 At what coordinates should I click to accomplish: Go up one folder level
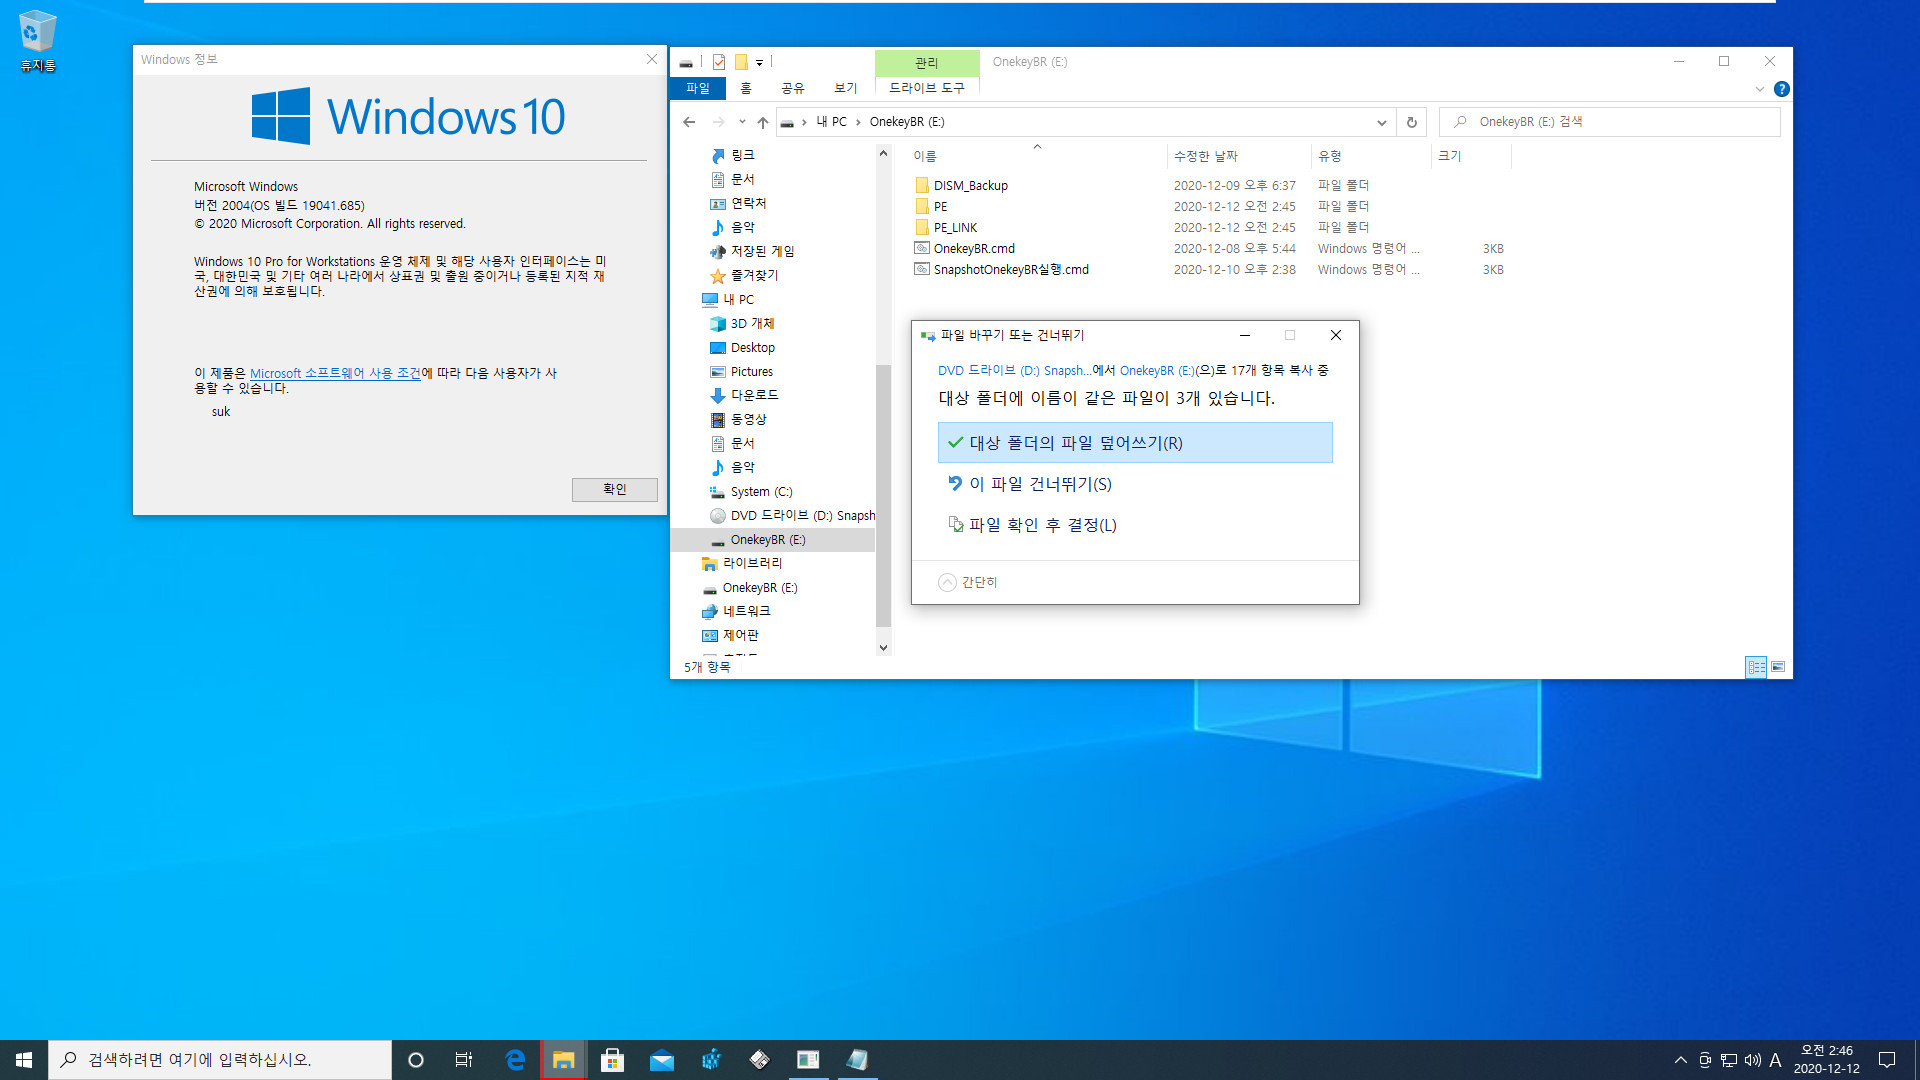763,122
